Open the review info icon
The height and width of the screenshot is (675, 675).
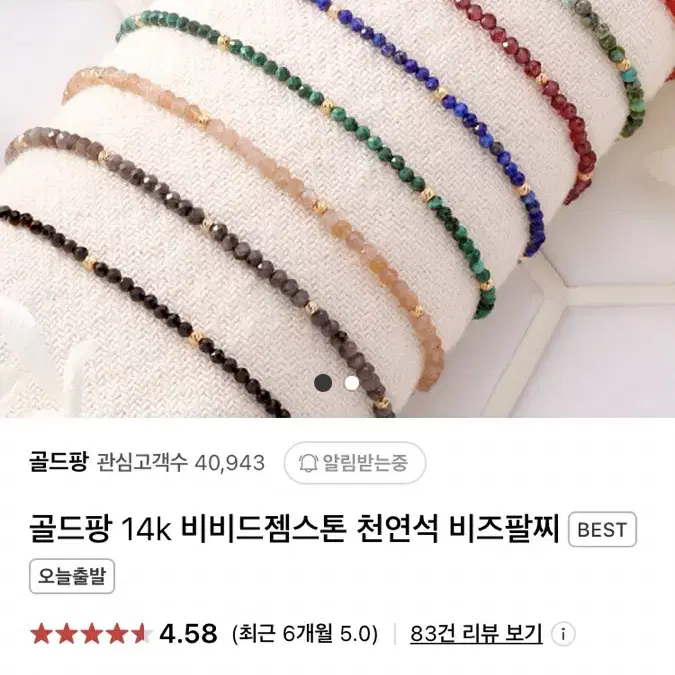(x=563, y=634)
